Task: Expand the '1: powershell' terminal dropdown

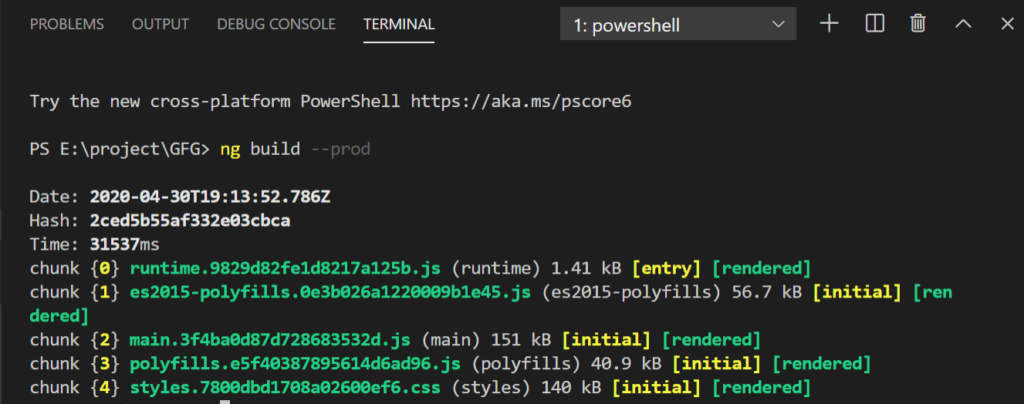Action: [678, 25]
